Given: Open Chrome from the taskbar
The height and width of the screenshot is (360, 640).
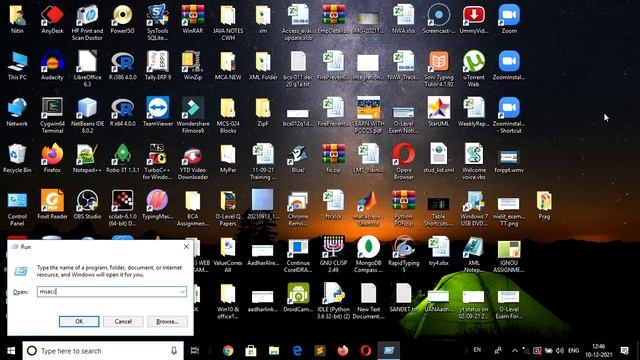Looking at the screenshot, I should [228, 351].
